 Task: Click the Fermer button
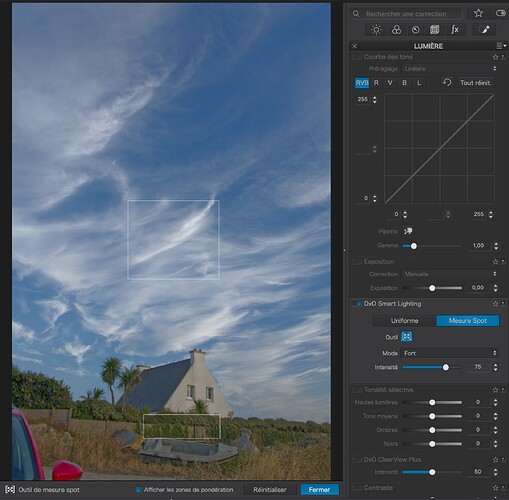click(319, 490)
